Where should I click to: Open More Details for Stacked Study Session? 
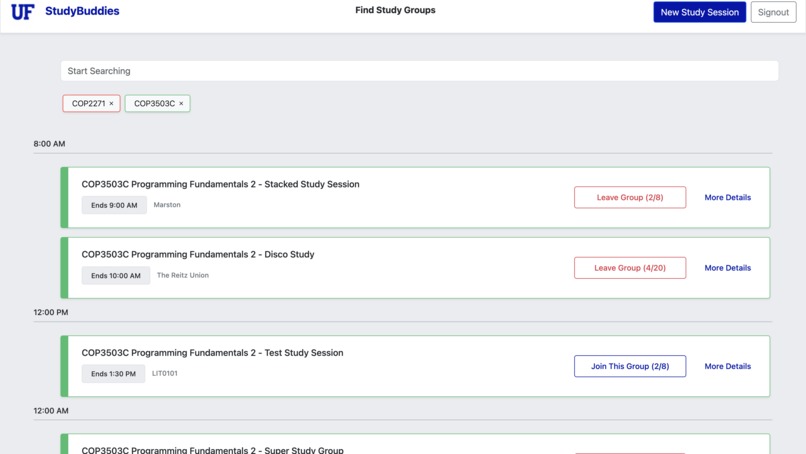pyautogui.click(x=727, y=198)
